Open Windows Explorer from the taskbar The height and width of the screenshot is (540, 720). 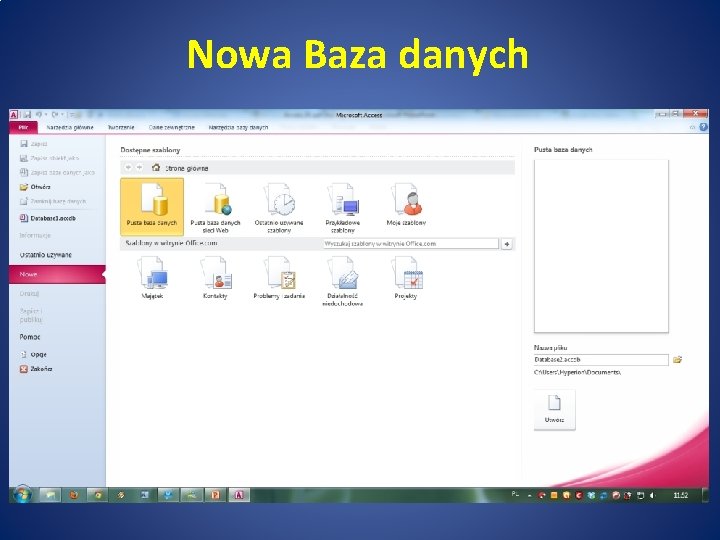click(x=50, y=495)
